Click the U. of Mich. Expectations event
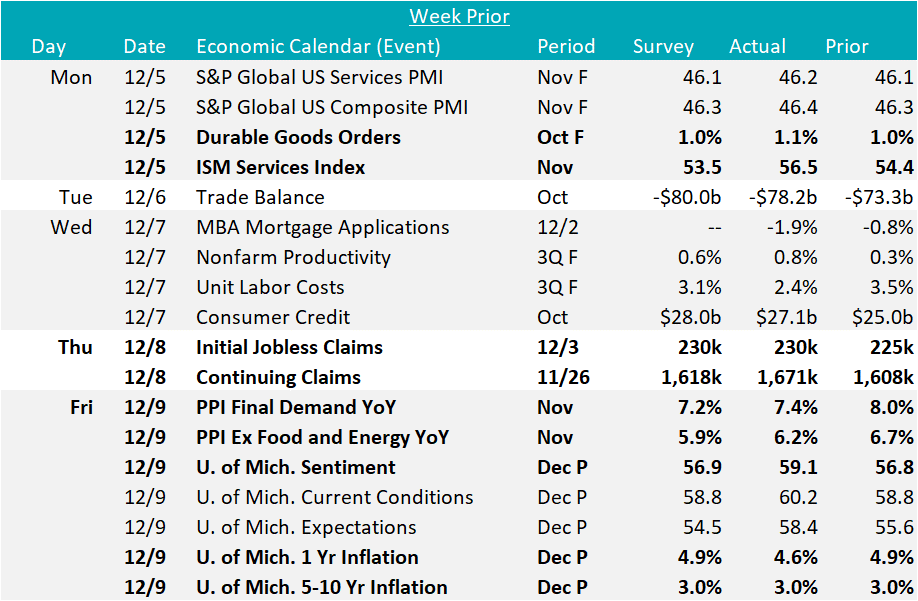The image size is (918, 601). tap(306, 527)
